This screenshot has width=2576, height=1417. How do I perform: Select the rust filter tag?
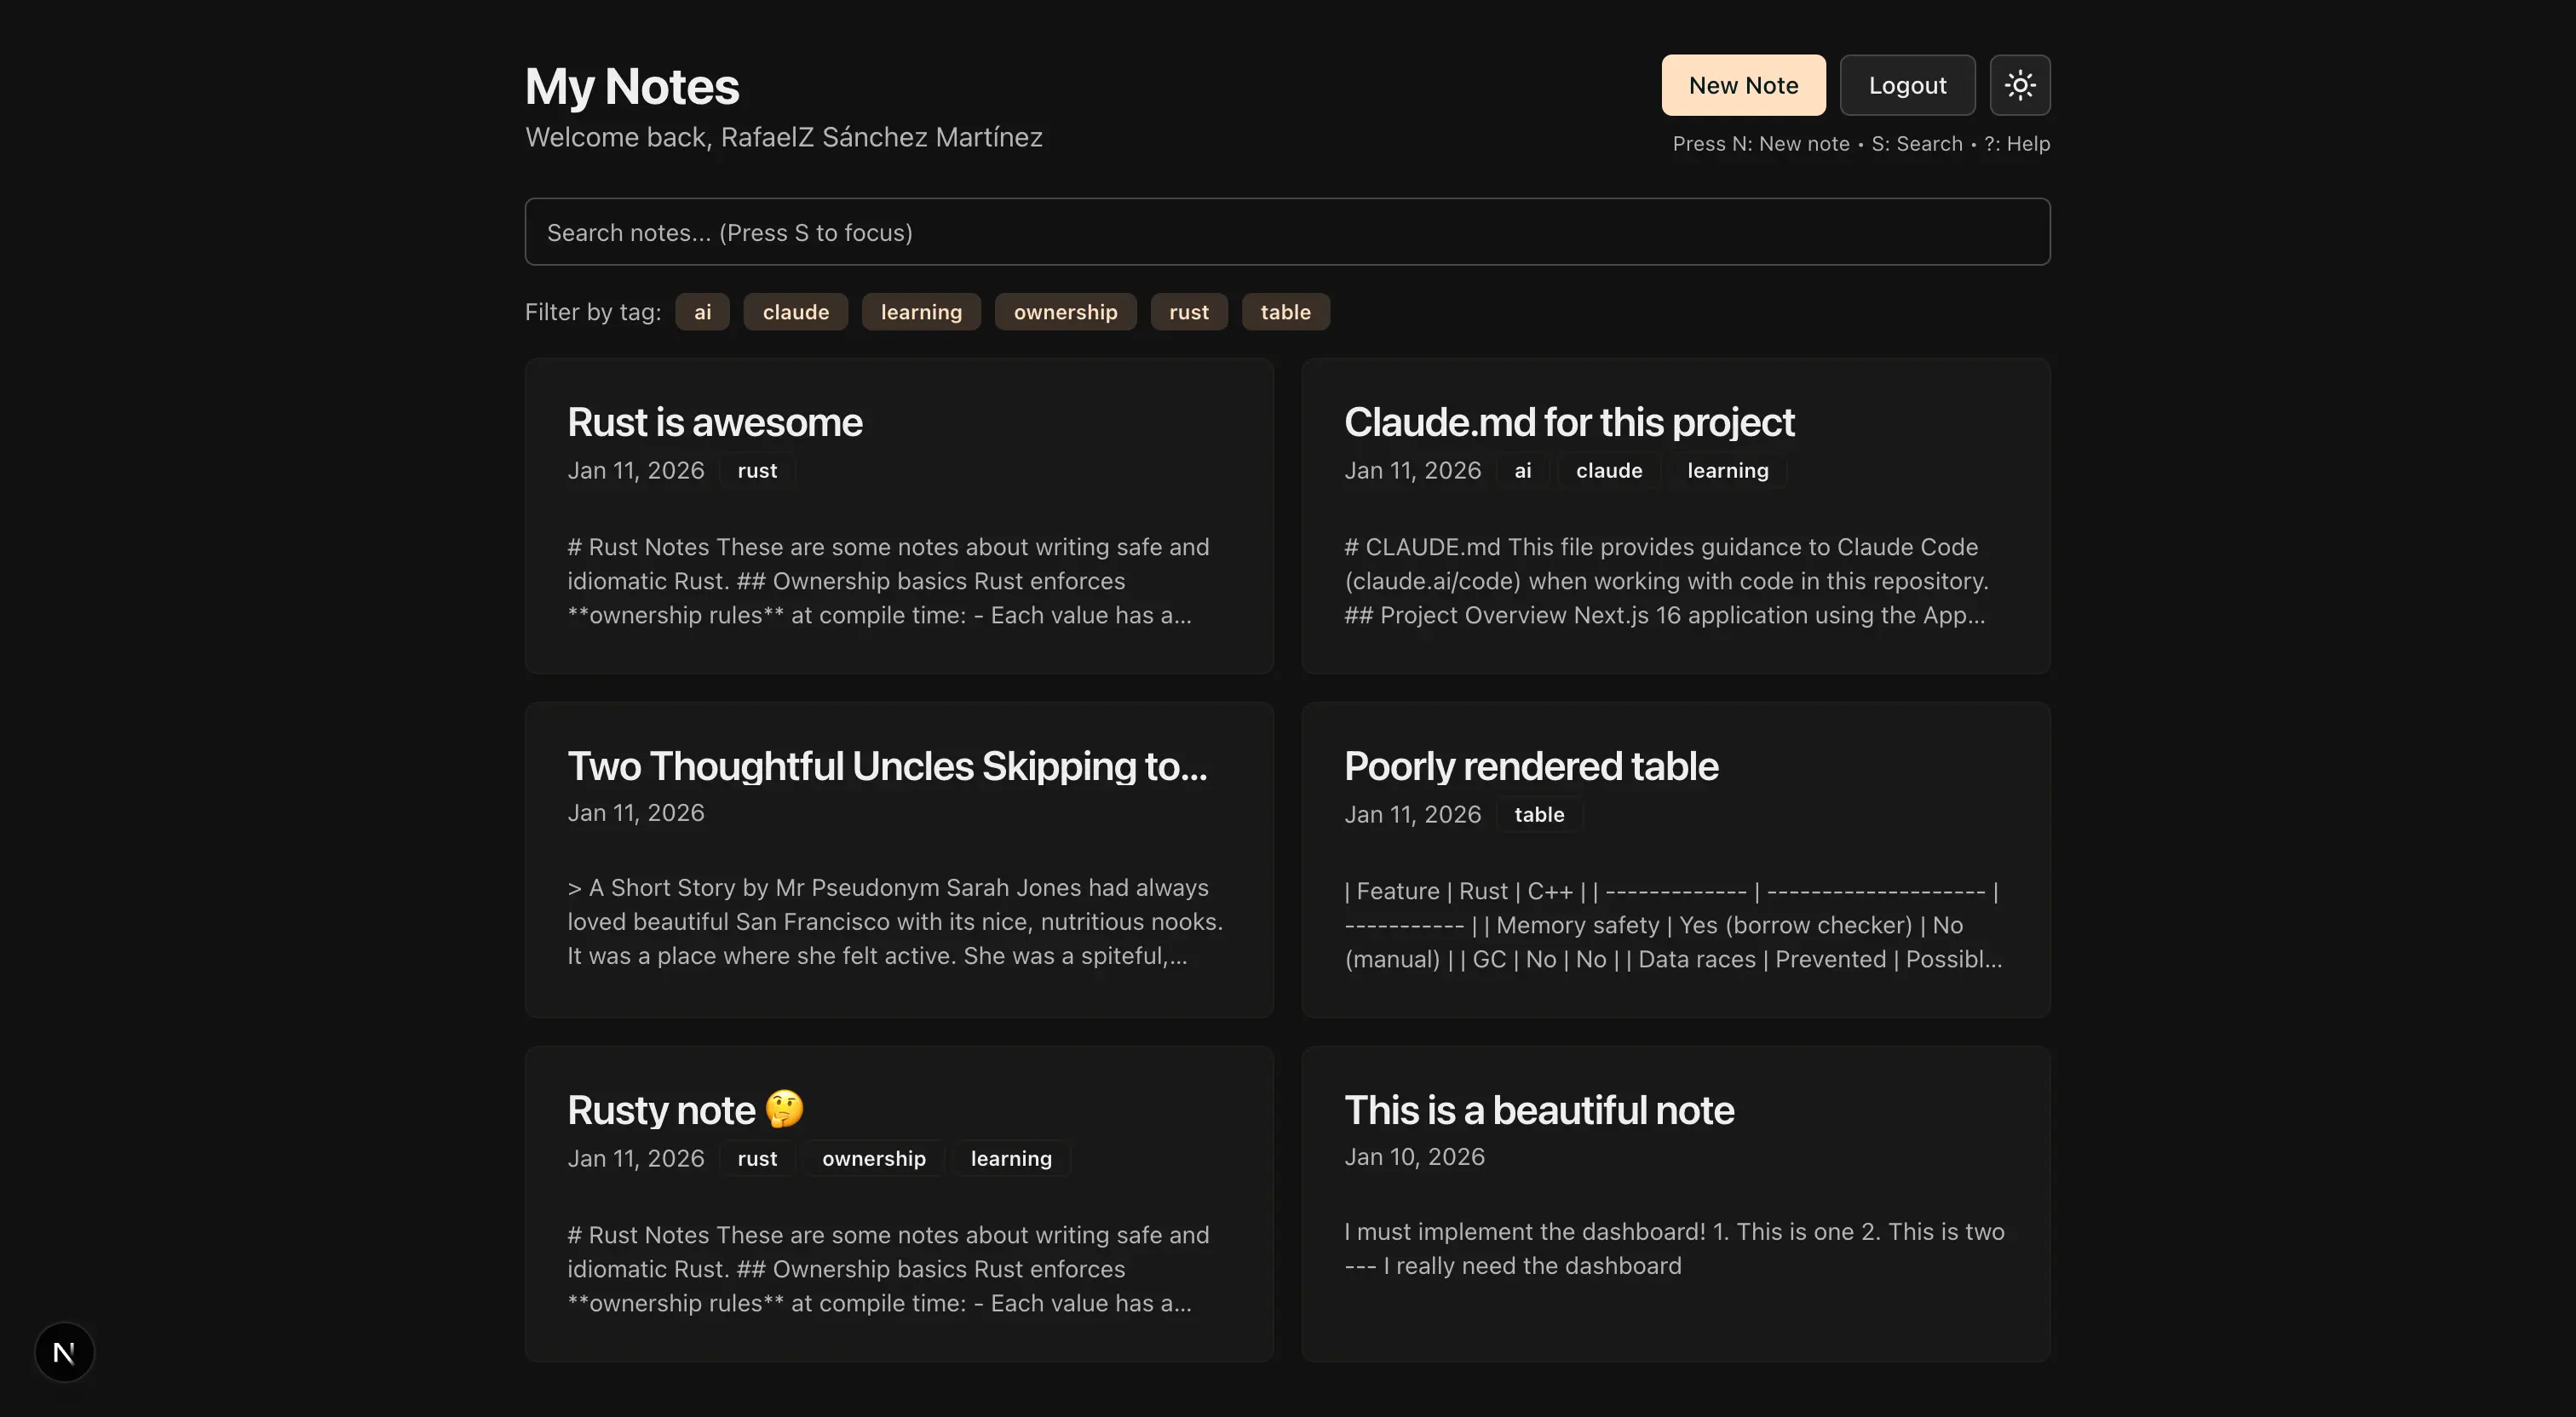(1188, 312)
